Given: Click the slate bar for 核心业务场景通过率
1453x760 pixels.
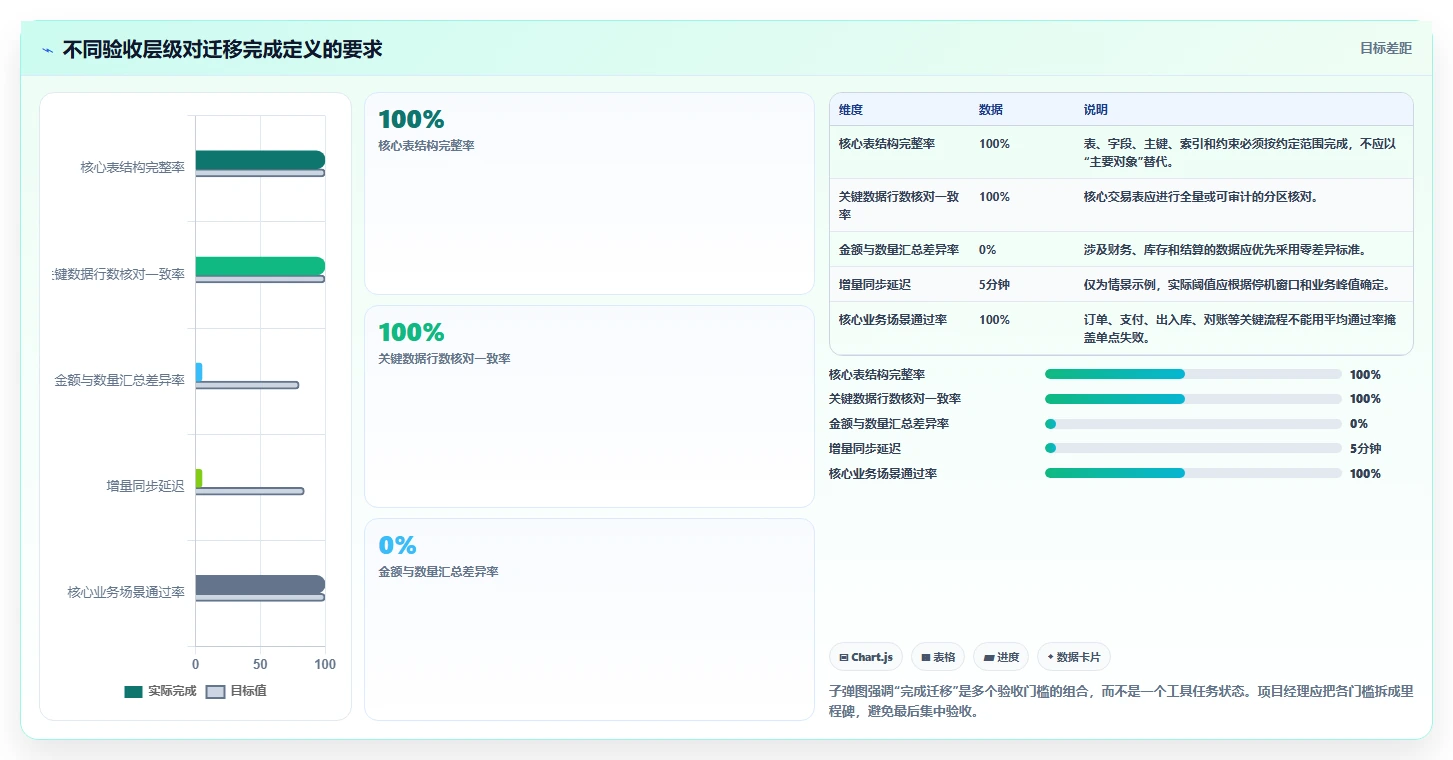Looking at the screenshot, I should tap(260, 585).
